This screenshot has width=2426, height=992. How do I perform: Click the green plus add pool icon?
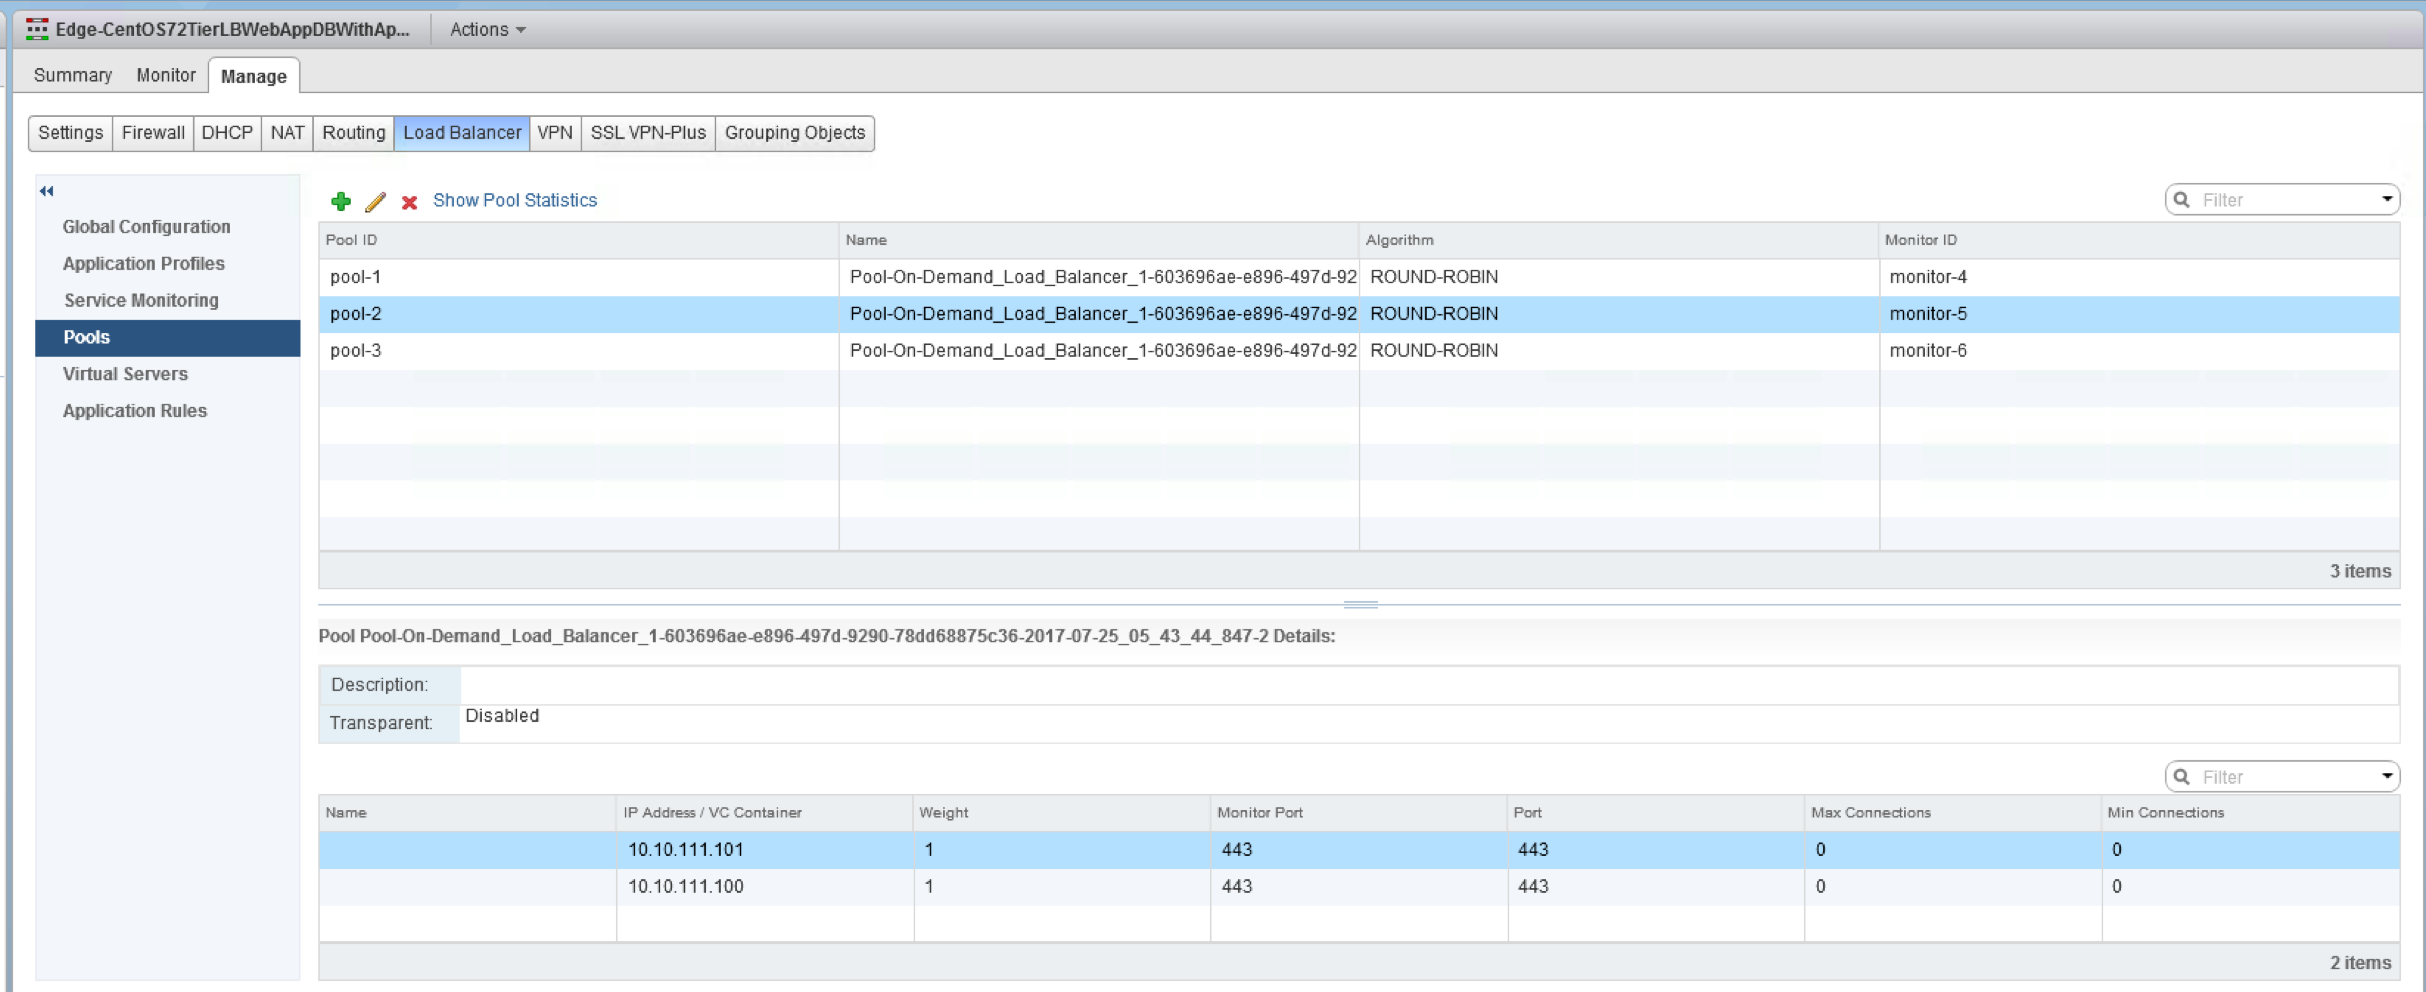(341, 201)
